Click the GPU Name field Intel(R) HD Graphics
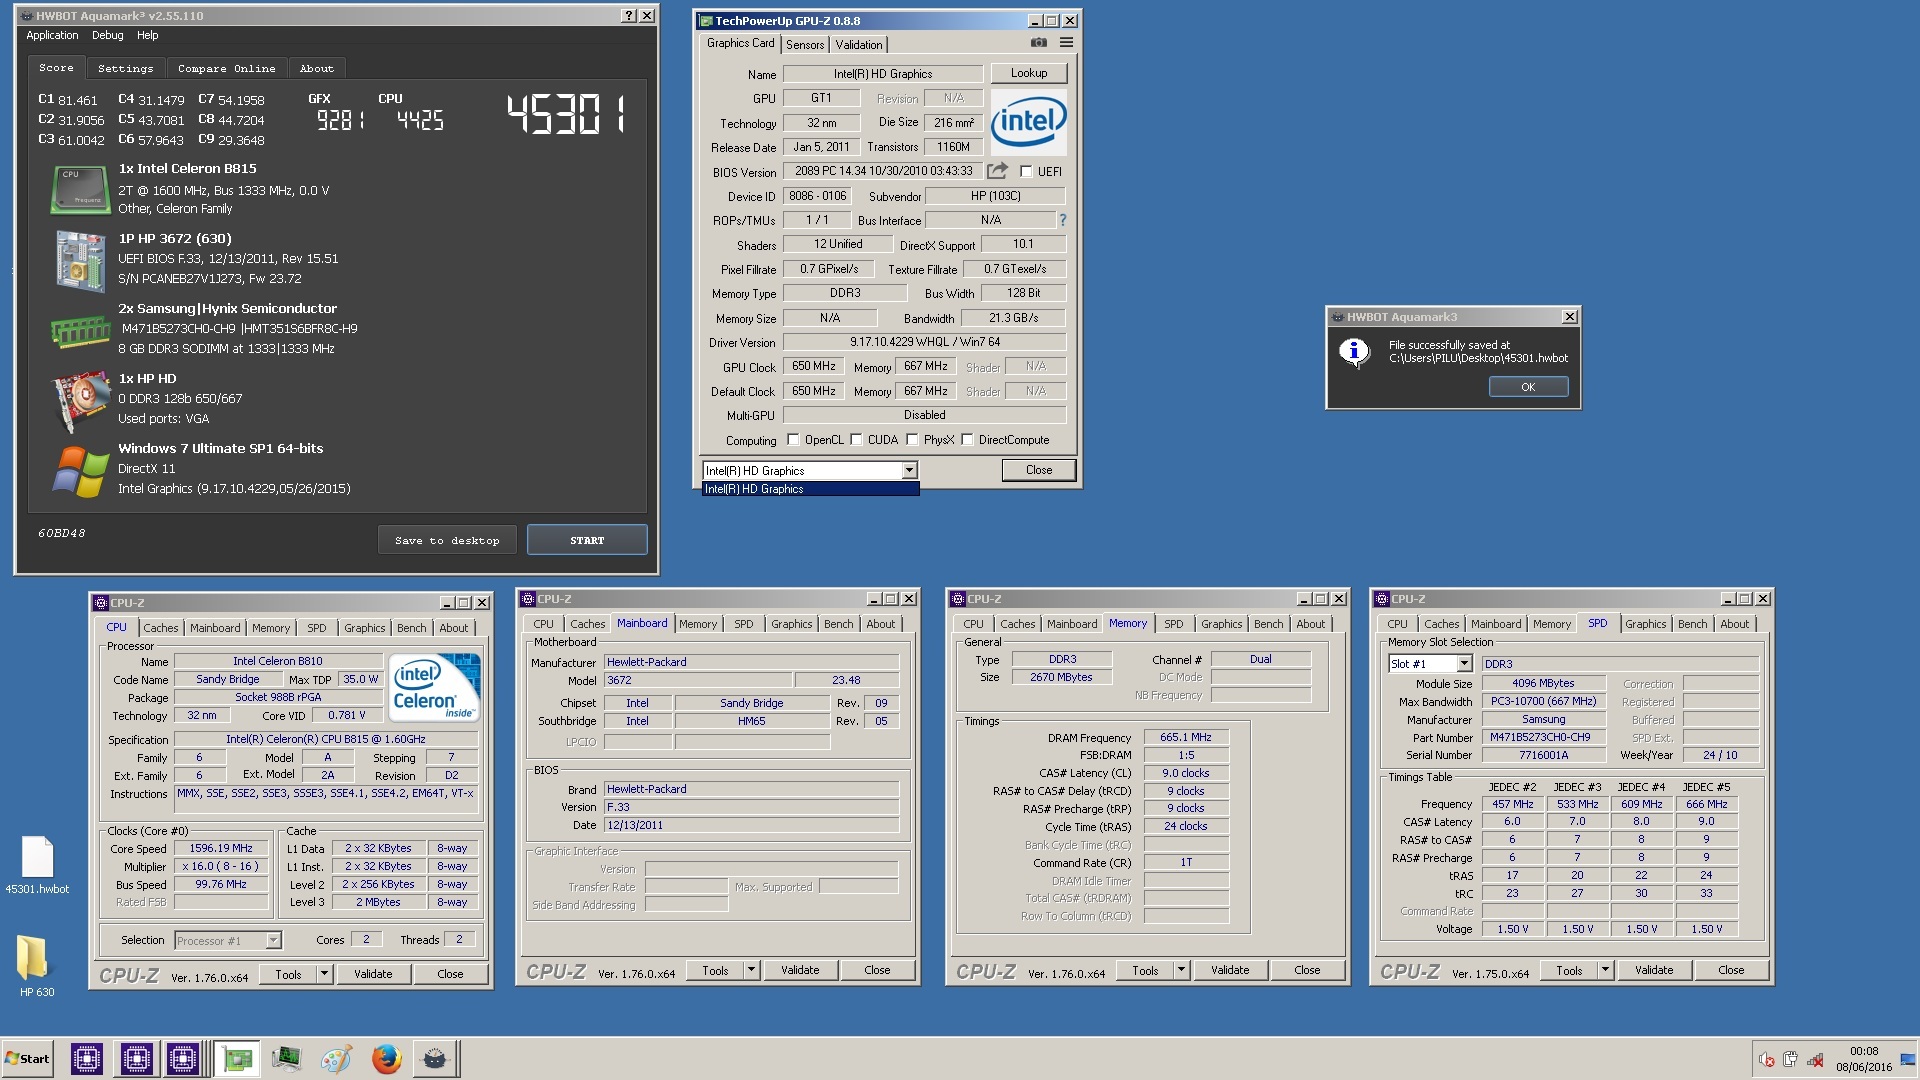1920x1080 pixels. pyautogui.click(x=883, y=74)
